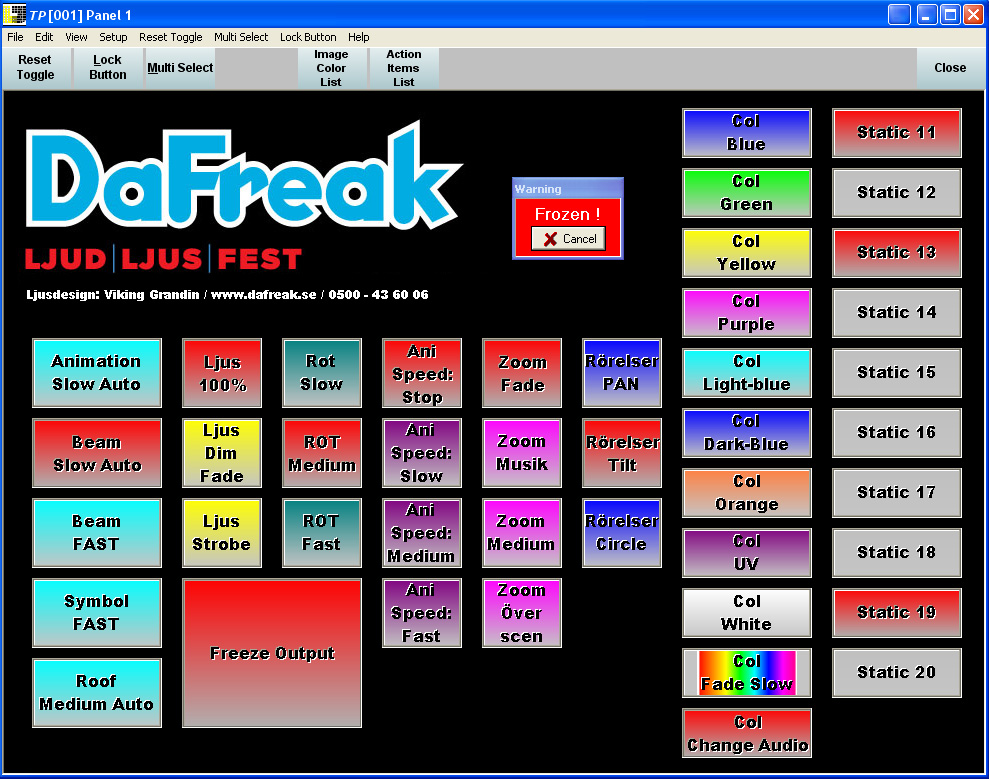Click the X icon on Cancel button

click(550, 239)
